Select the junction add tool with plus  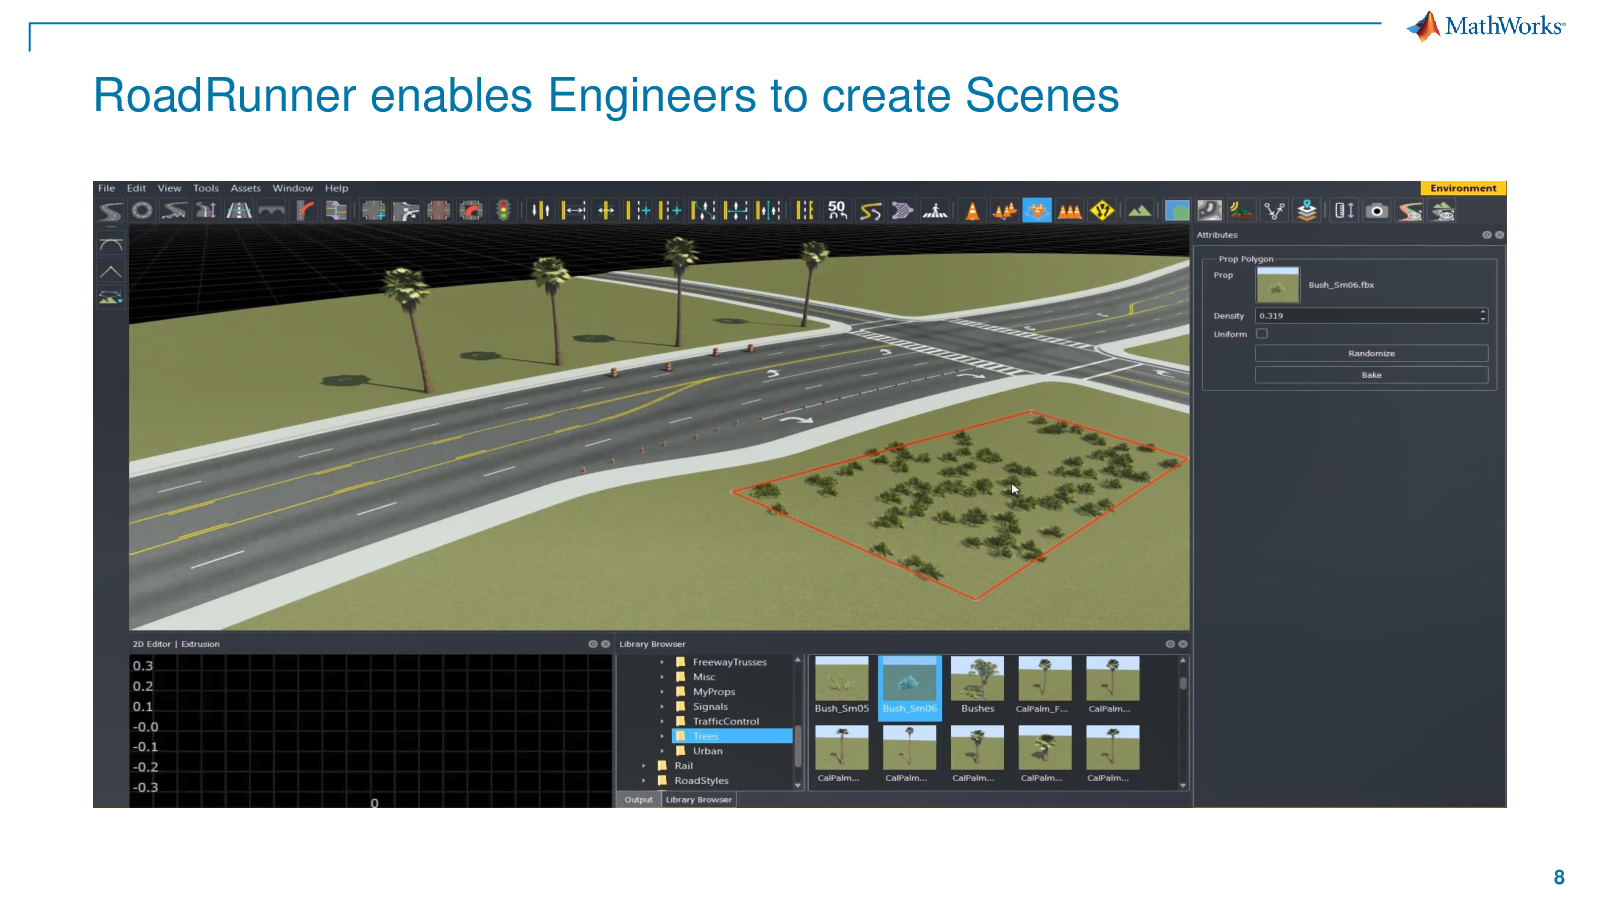point(374,211)
